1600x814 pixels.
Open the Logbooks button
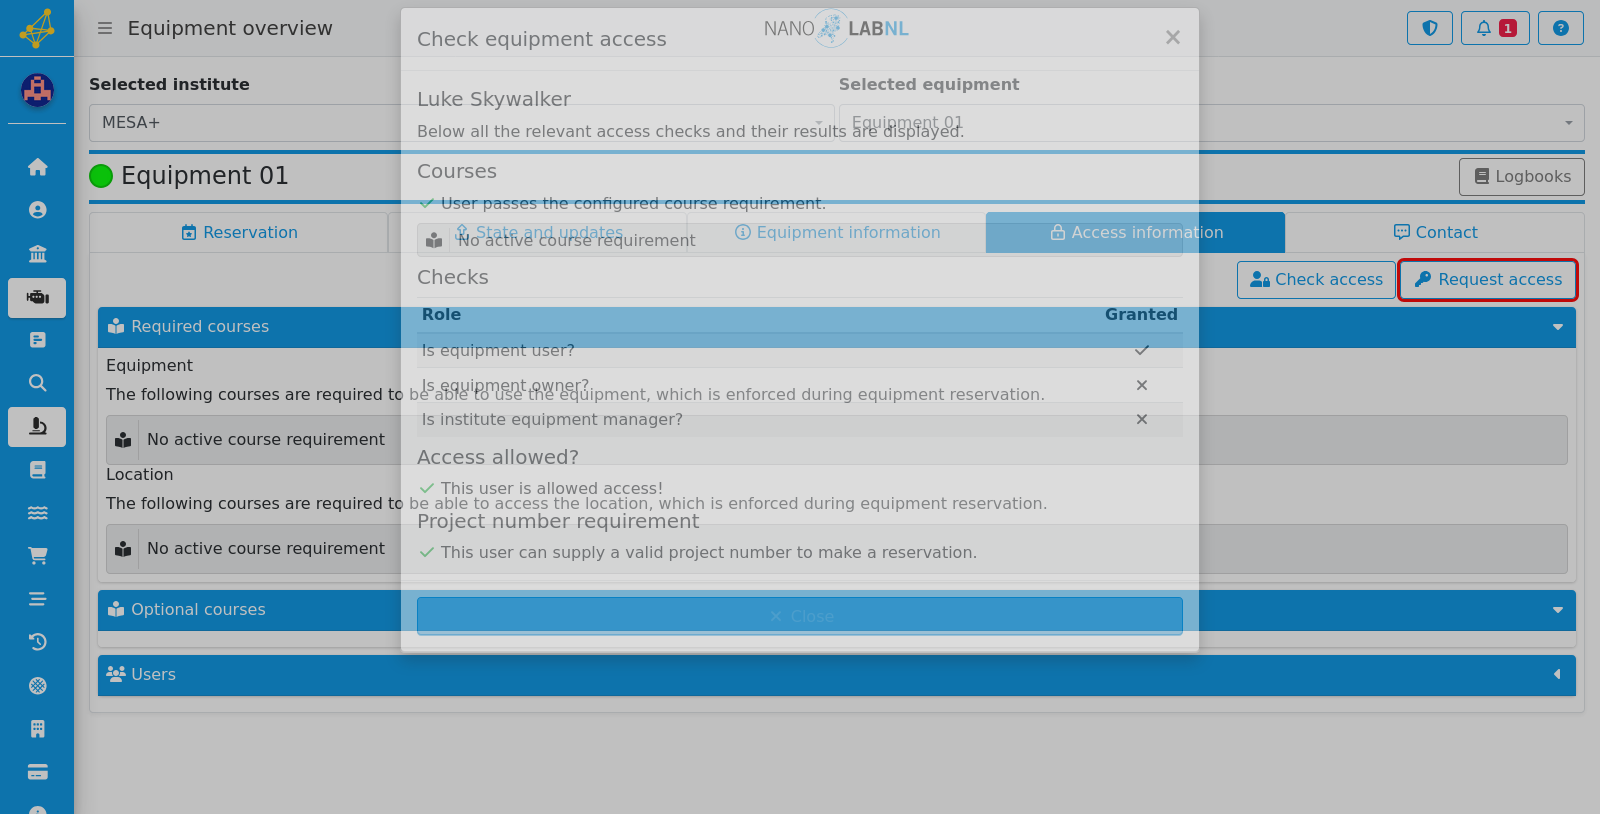(1522, 177)
